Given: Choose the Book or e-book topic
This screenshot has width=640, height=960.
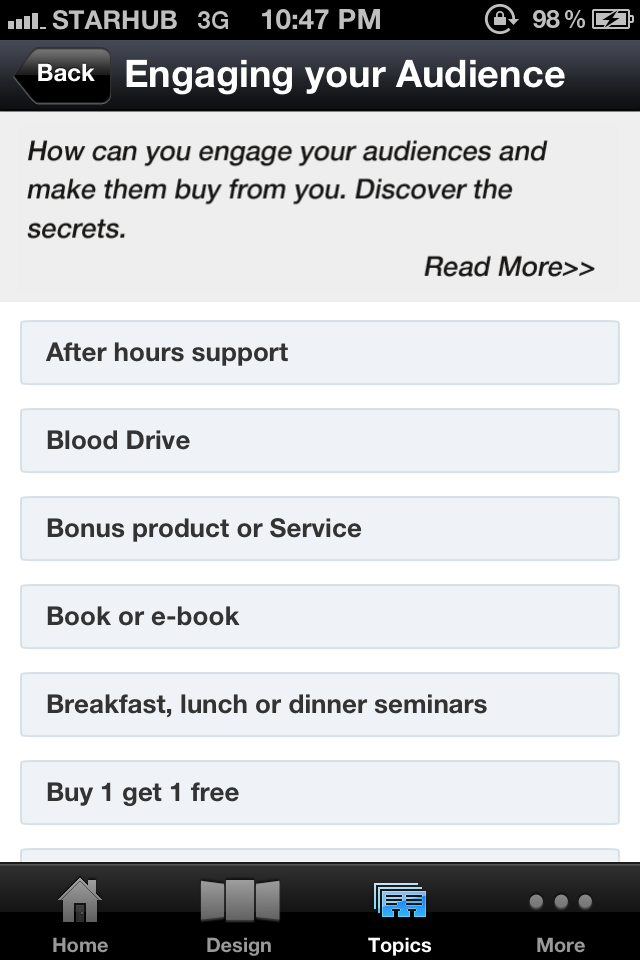Looking at the screenshot, I should coord(320,617).
